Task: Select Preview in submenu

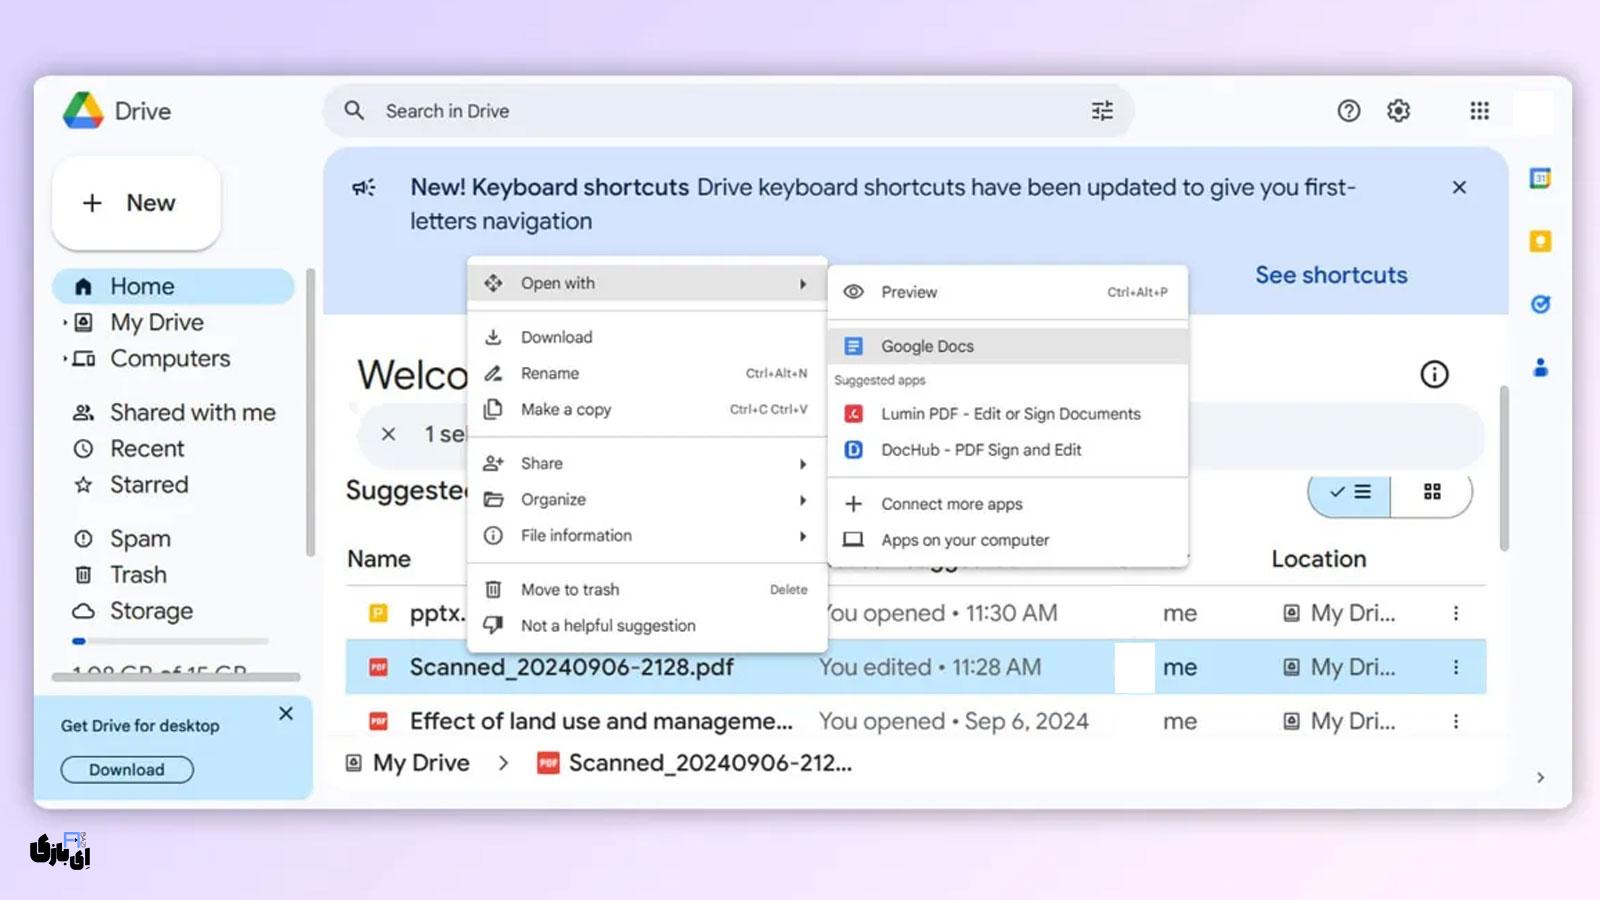Action: (x=1008, y=292)
